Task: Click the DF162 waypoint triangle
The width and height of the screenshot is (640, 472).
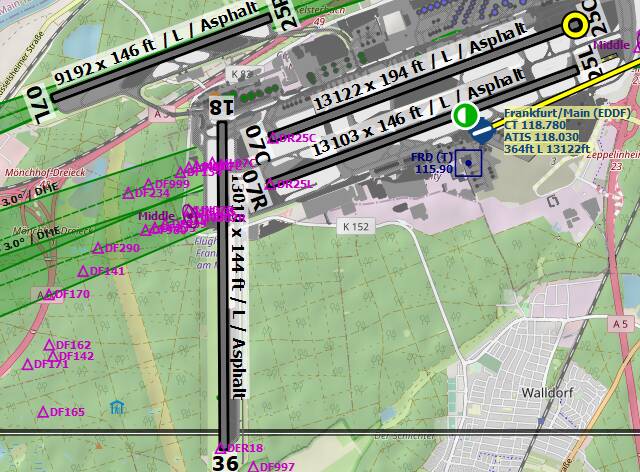Action: coord(49,345)
